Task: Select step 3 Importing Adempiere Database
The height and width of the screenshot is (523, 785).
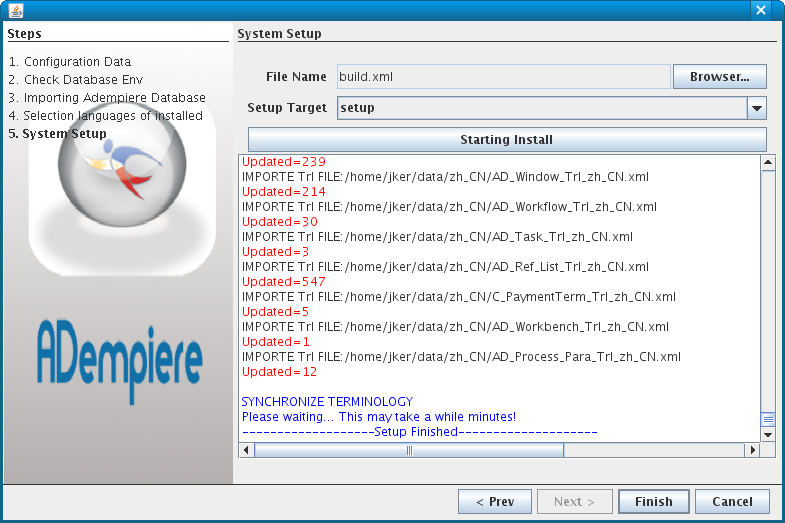Action: tap(107, 98)
